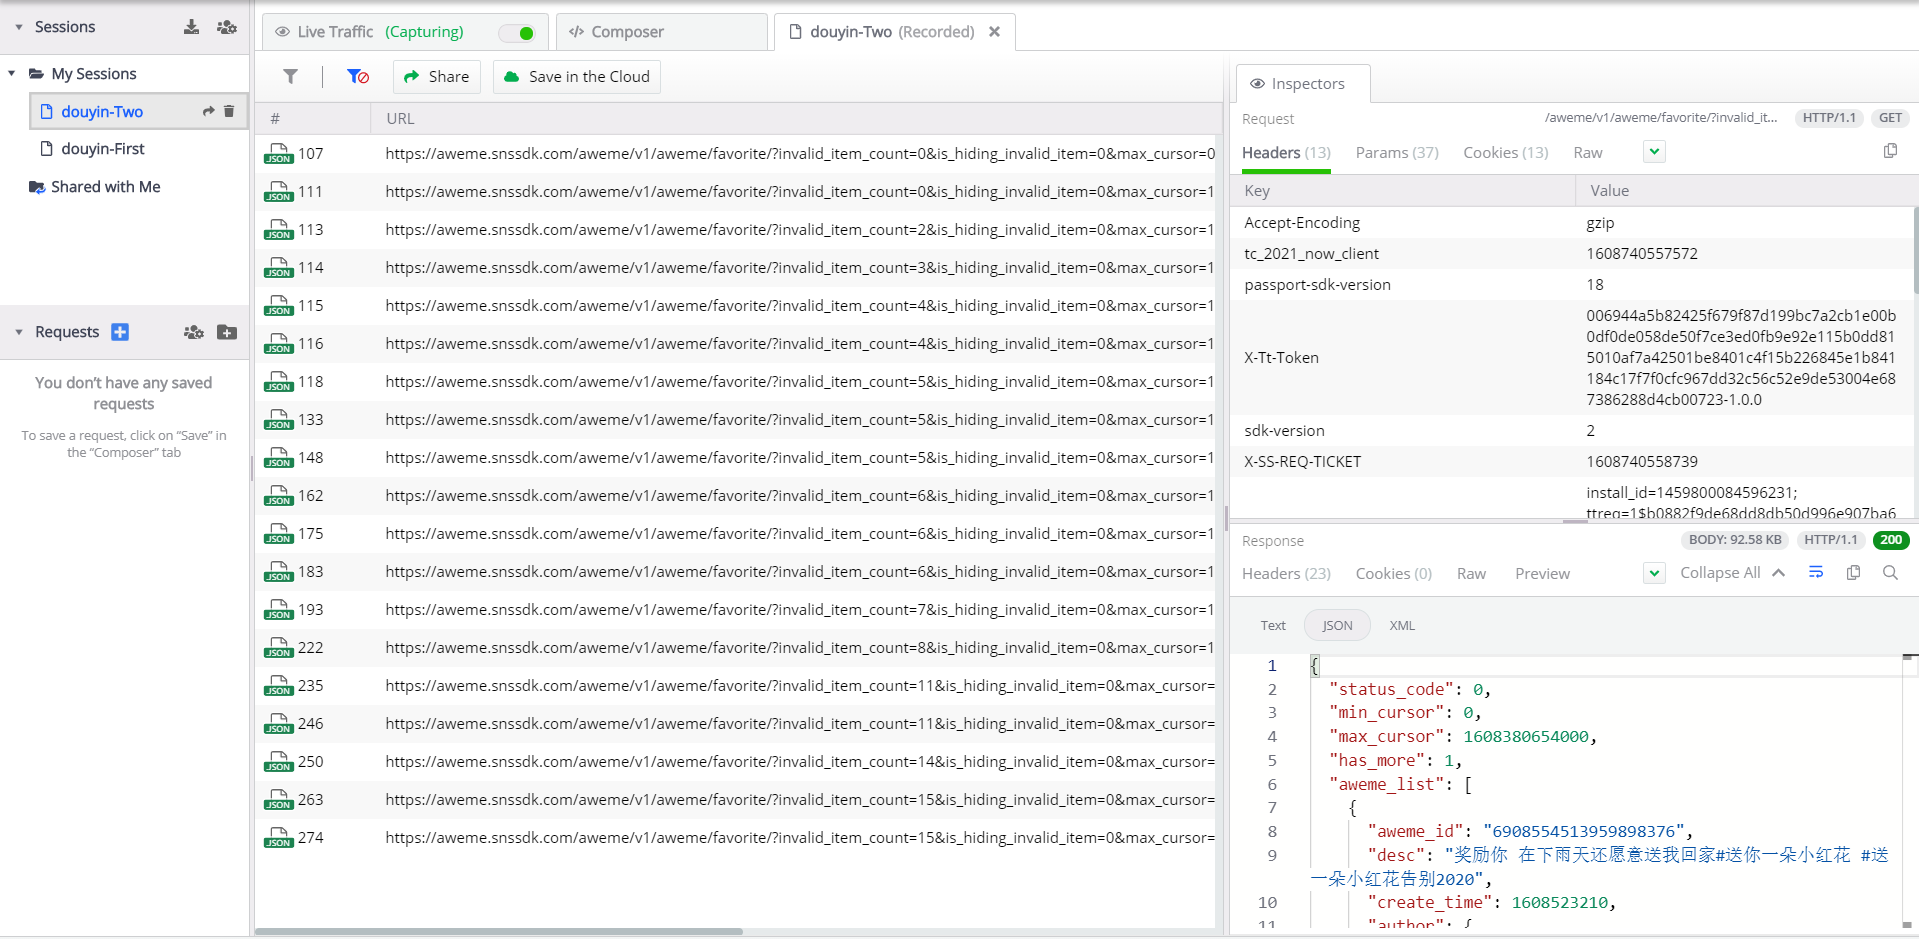Click Collapse All in response
The image size is (1919, 939).
coord(1732,573)
